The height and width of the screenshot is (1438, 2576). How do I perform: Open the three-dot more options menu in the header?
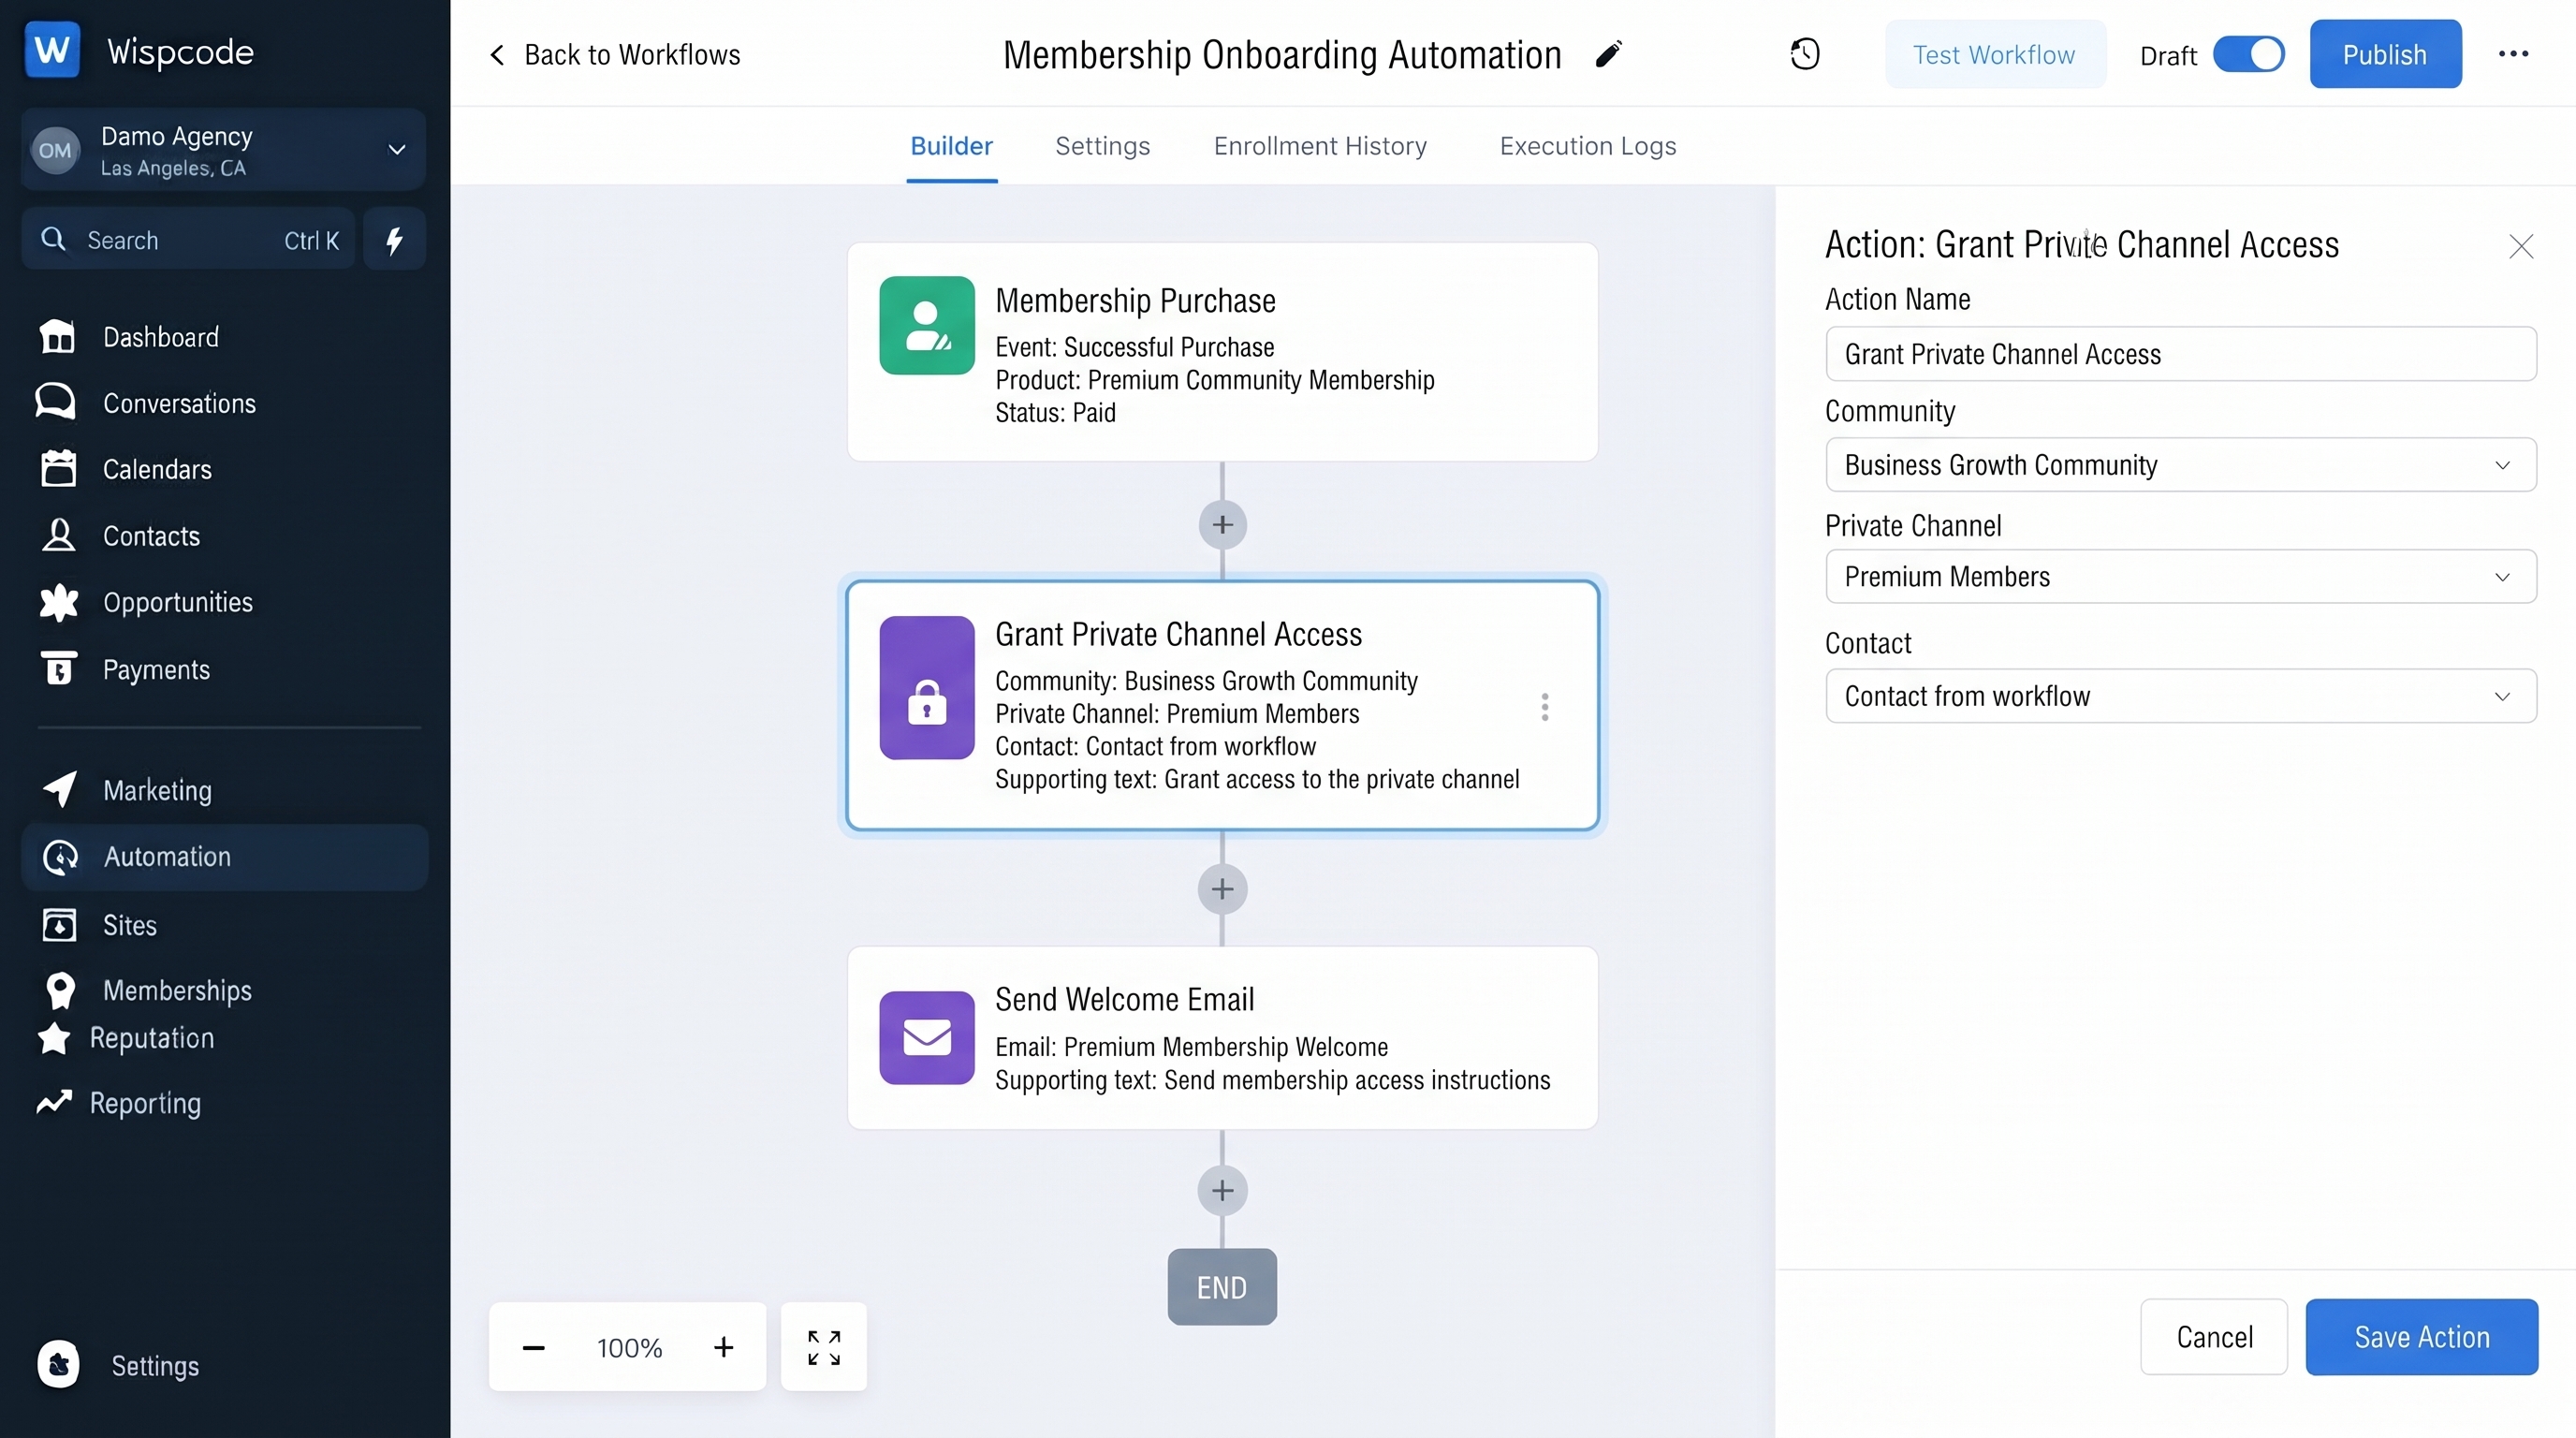coord(2514,54)
